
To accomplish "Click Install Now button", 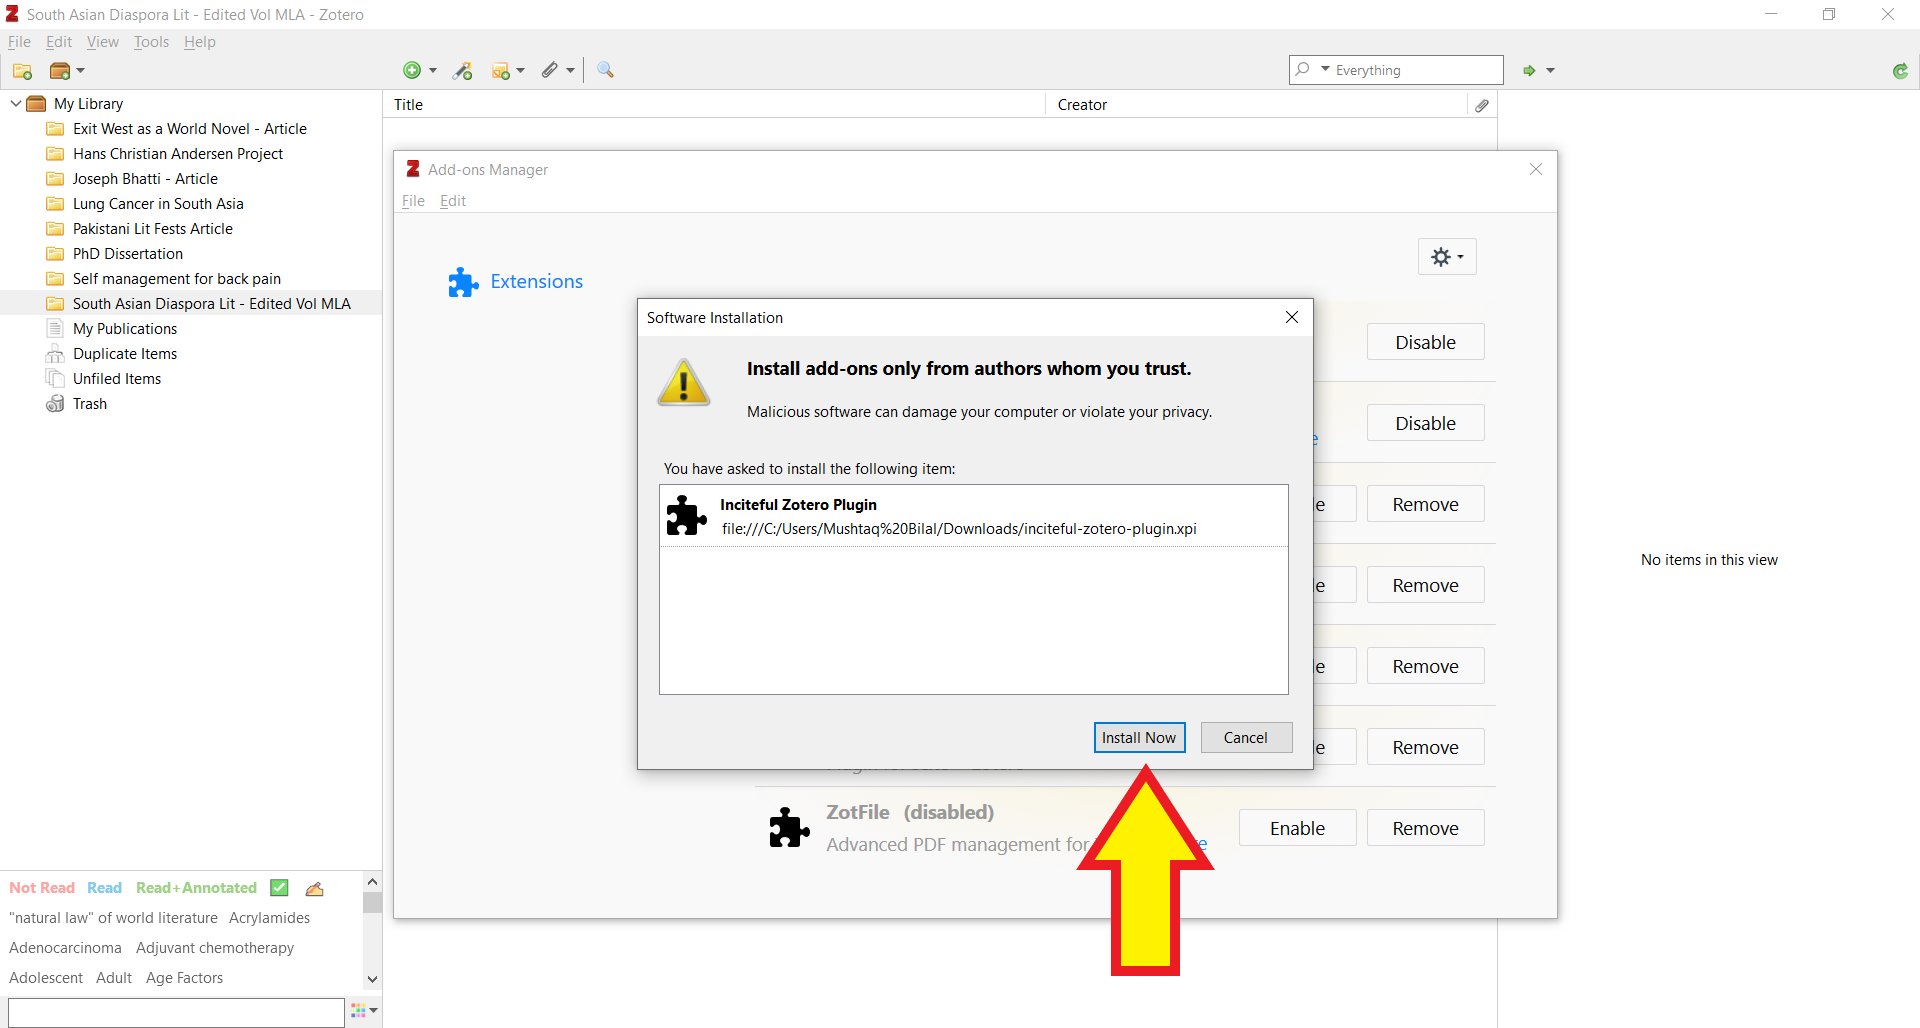I will (x=1139, y=738).
